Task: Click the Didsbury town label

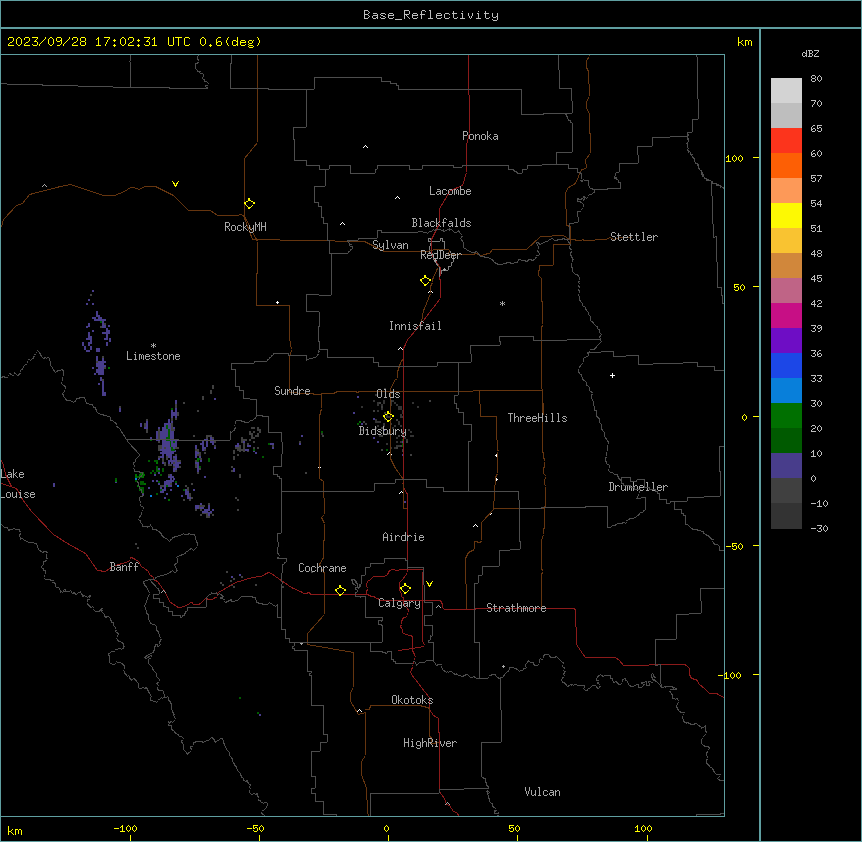Action: point(383,431)
